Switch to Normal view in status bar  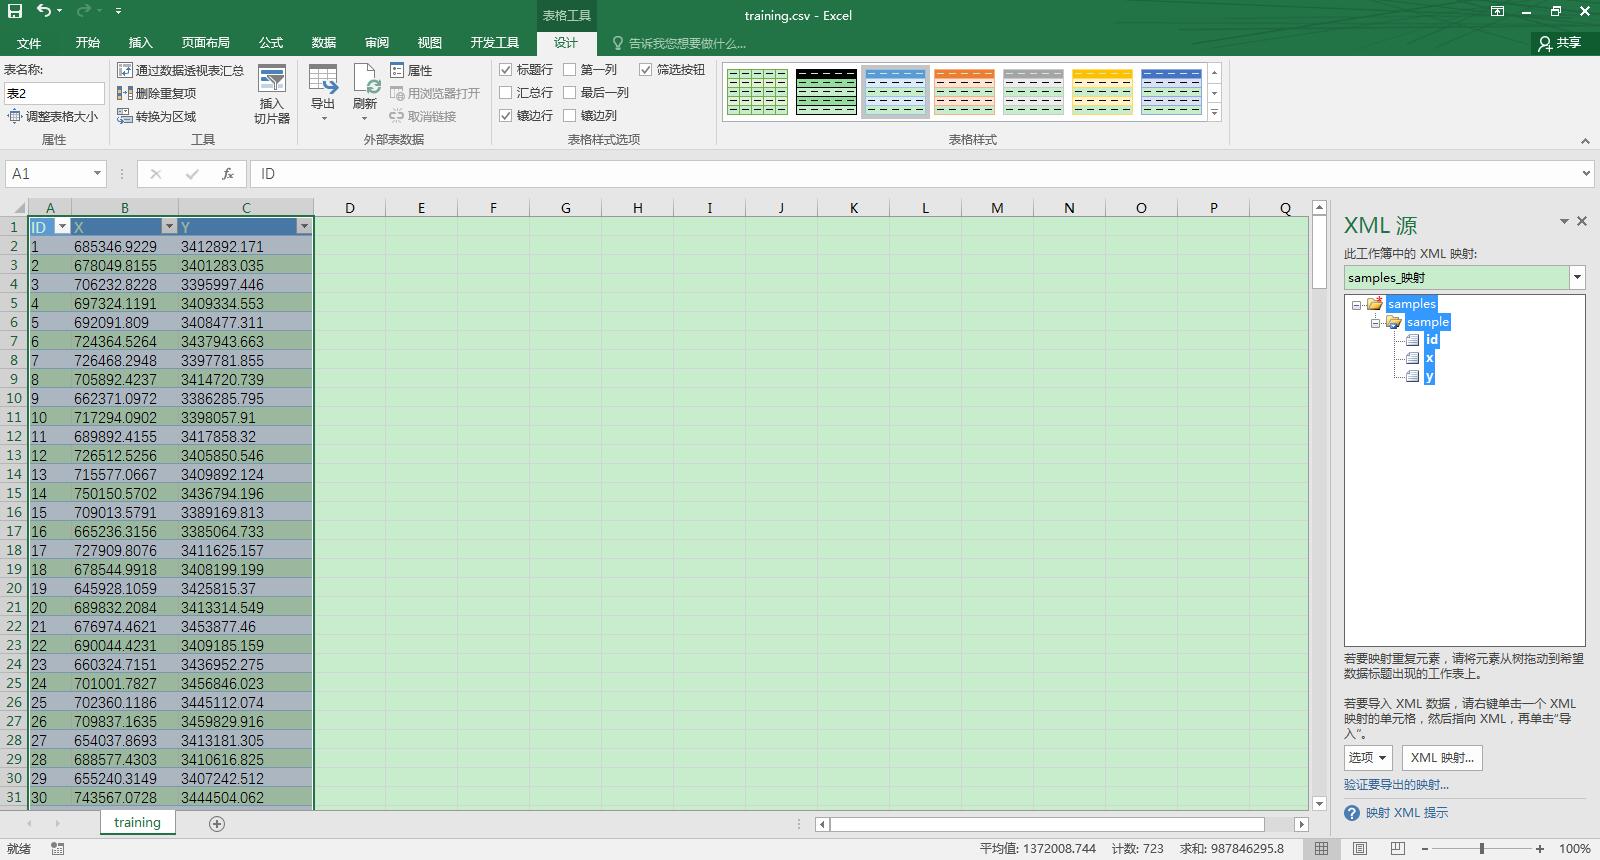1321,848
